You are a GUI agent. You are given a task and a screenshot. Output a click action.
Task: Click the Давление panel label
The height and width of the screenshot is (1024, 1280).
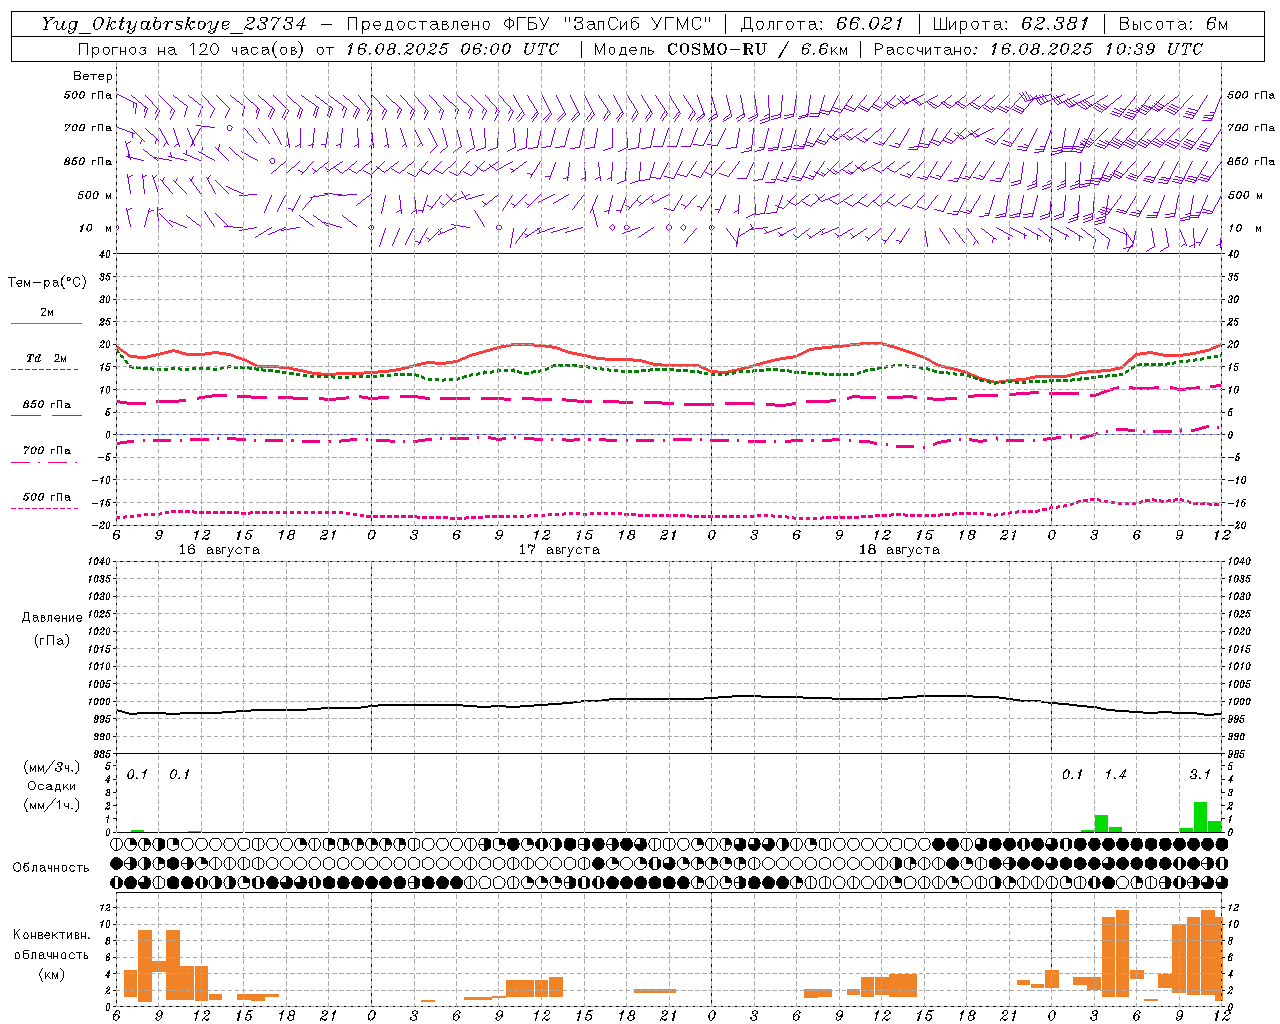(52, 618)
